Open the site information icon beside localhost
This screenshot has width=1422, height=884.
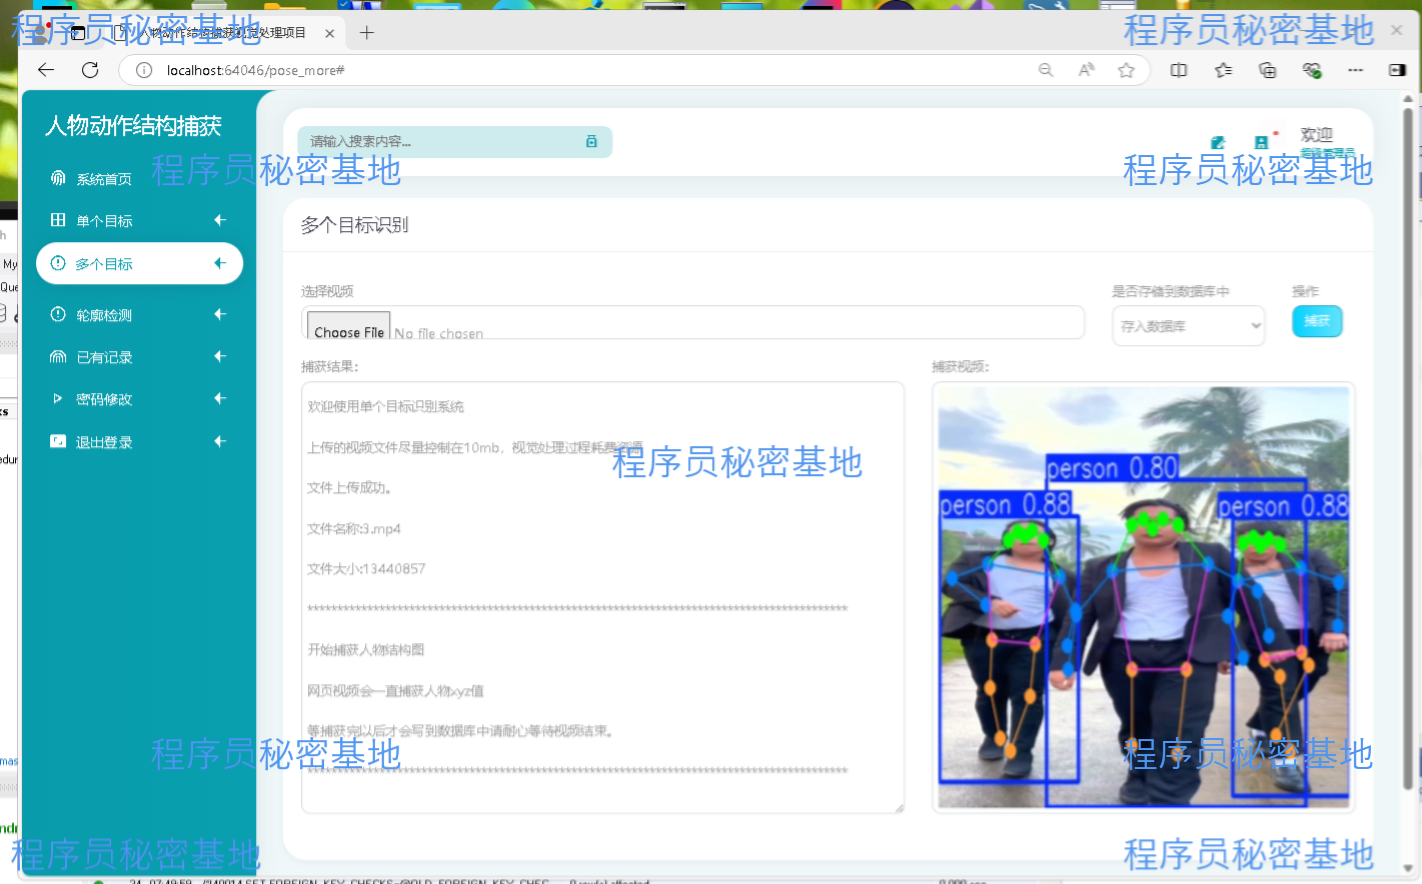pos(144,70)
